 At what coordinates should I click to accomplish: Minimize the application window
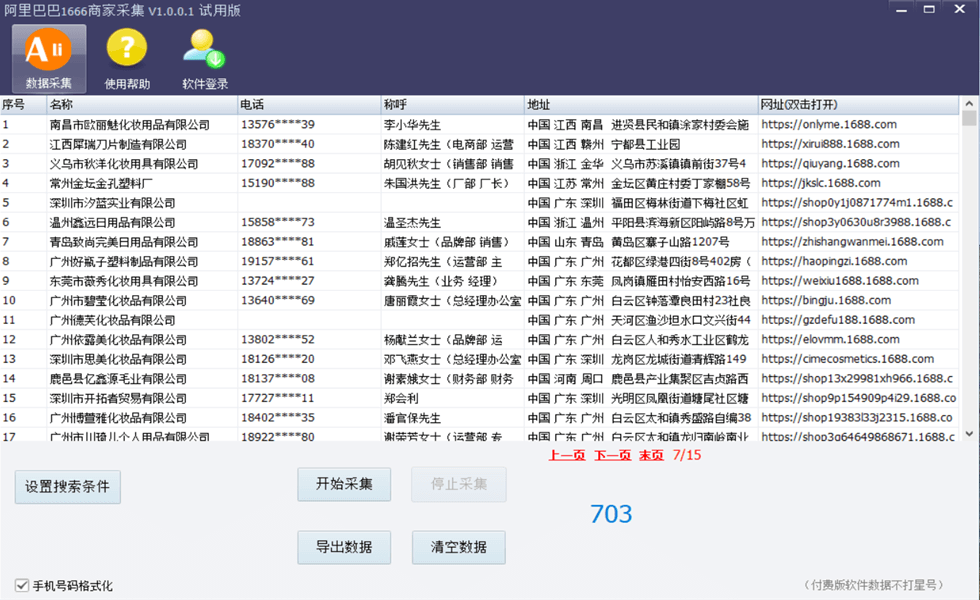[901, 10]
